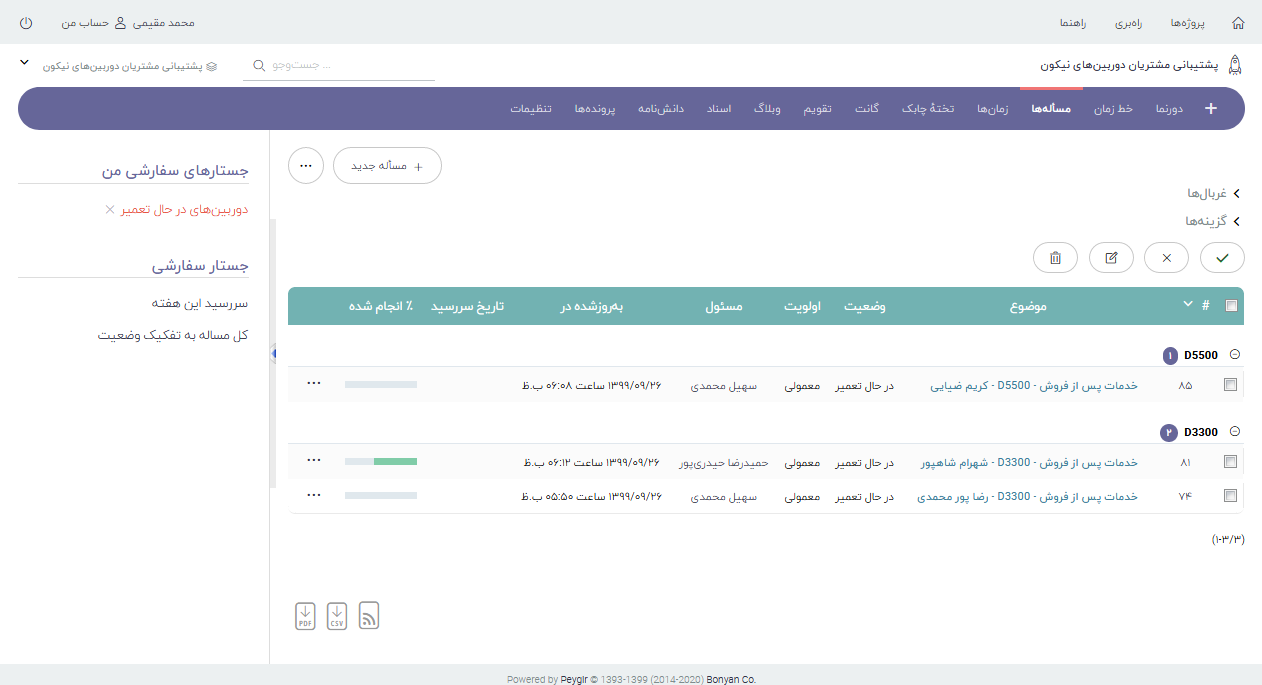The image size is (1262, 685).
Task: Check the box for issue ۸۱
Action: tap(1230, 462)
